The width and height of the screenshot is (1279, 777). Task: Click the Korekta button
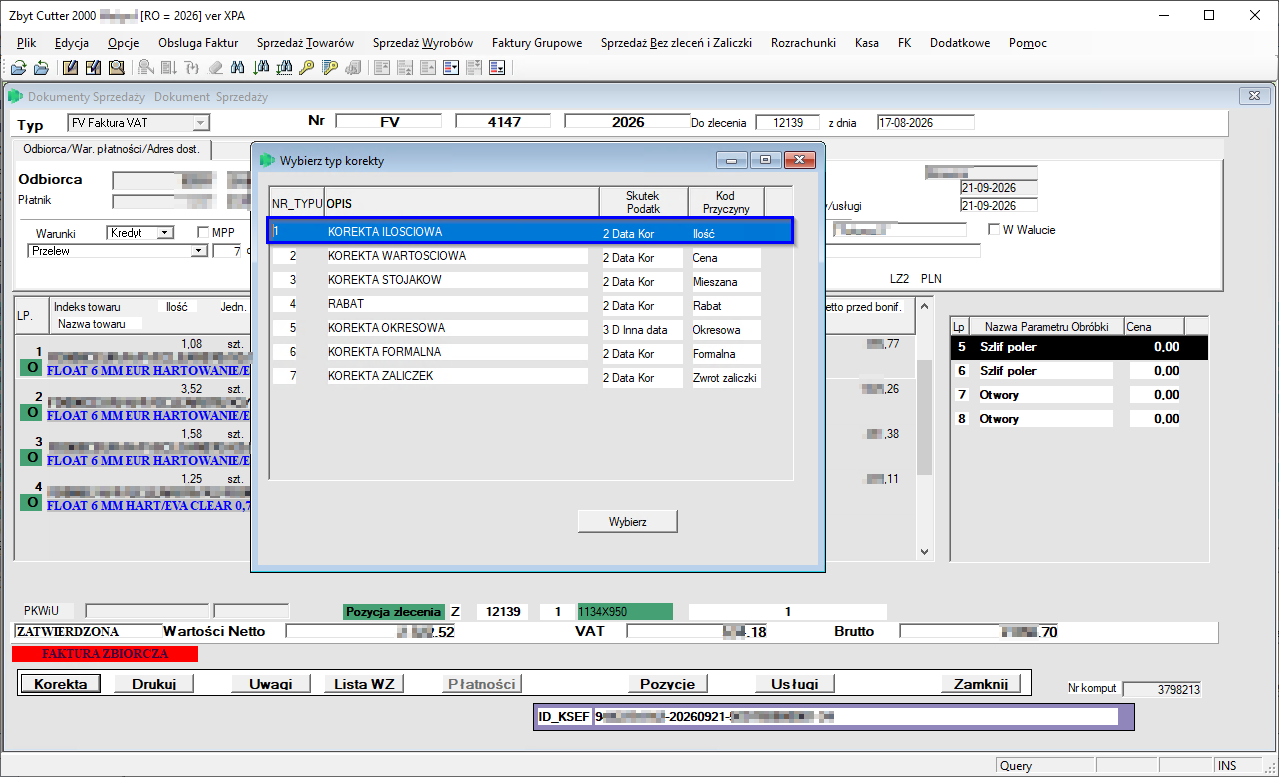61,684
